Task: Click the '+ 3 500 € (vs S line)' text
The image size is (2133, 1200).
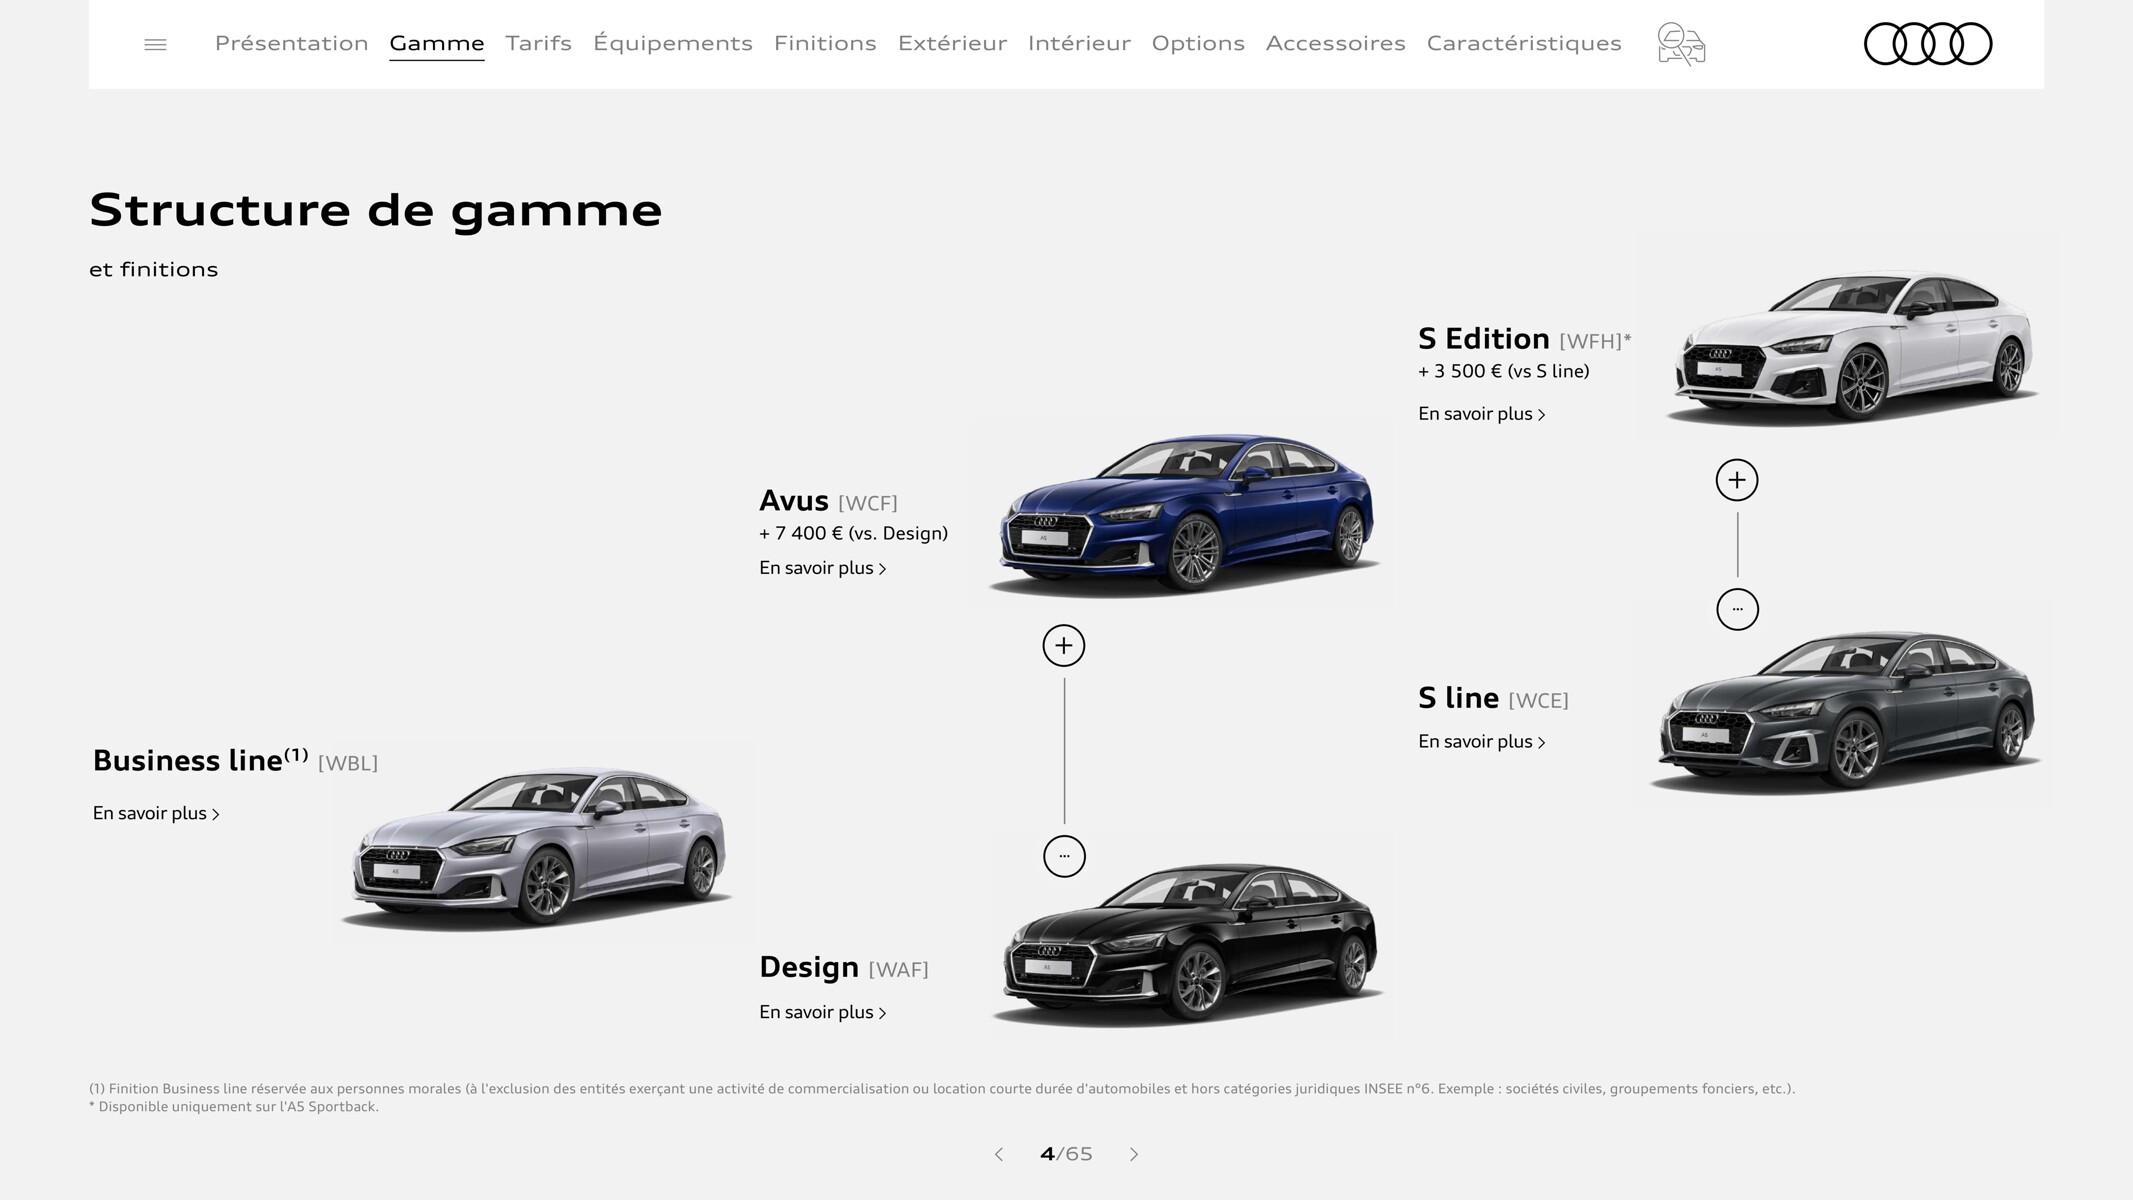Action: 1503,371
